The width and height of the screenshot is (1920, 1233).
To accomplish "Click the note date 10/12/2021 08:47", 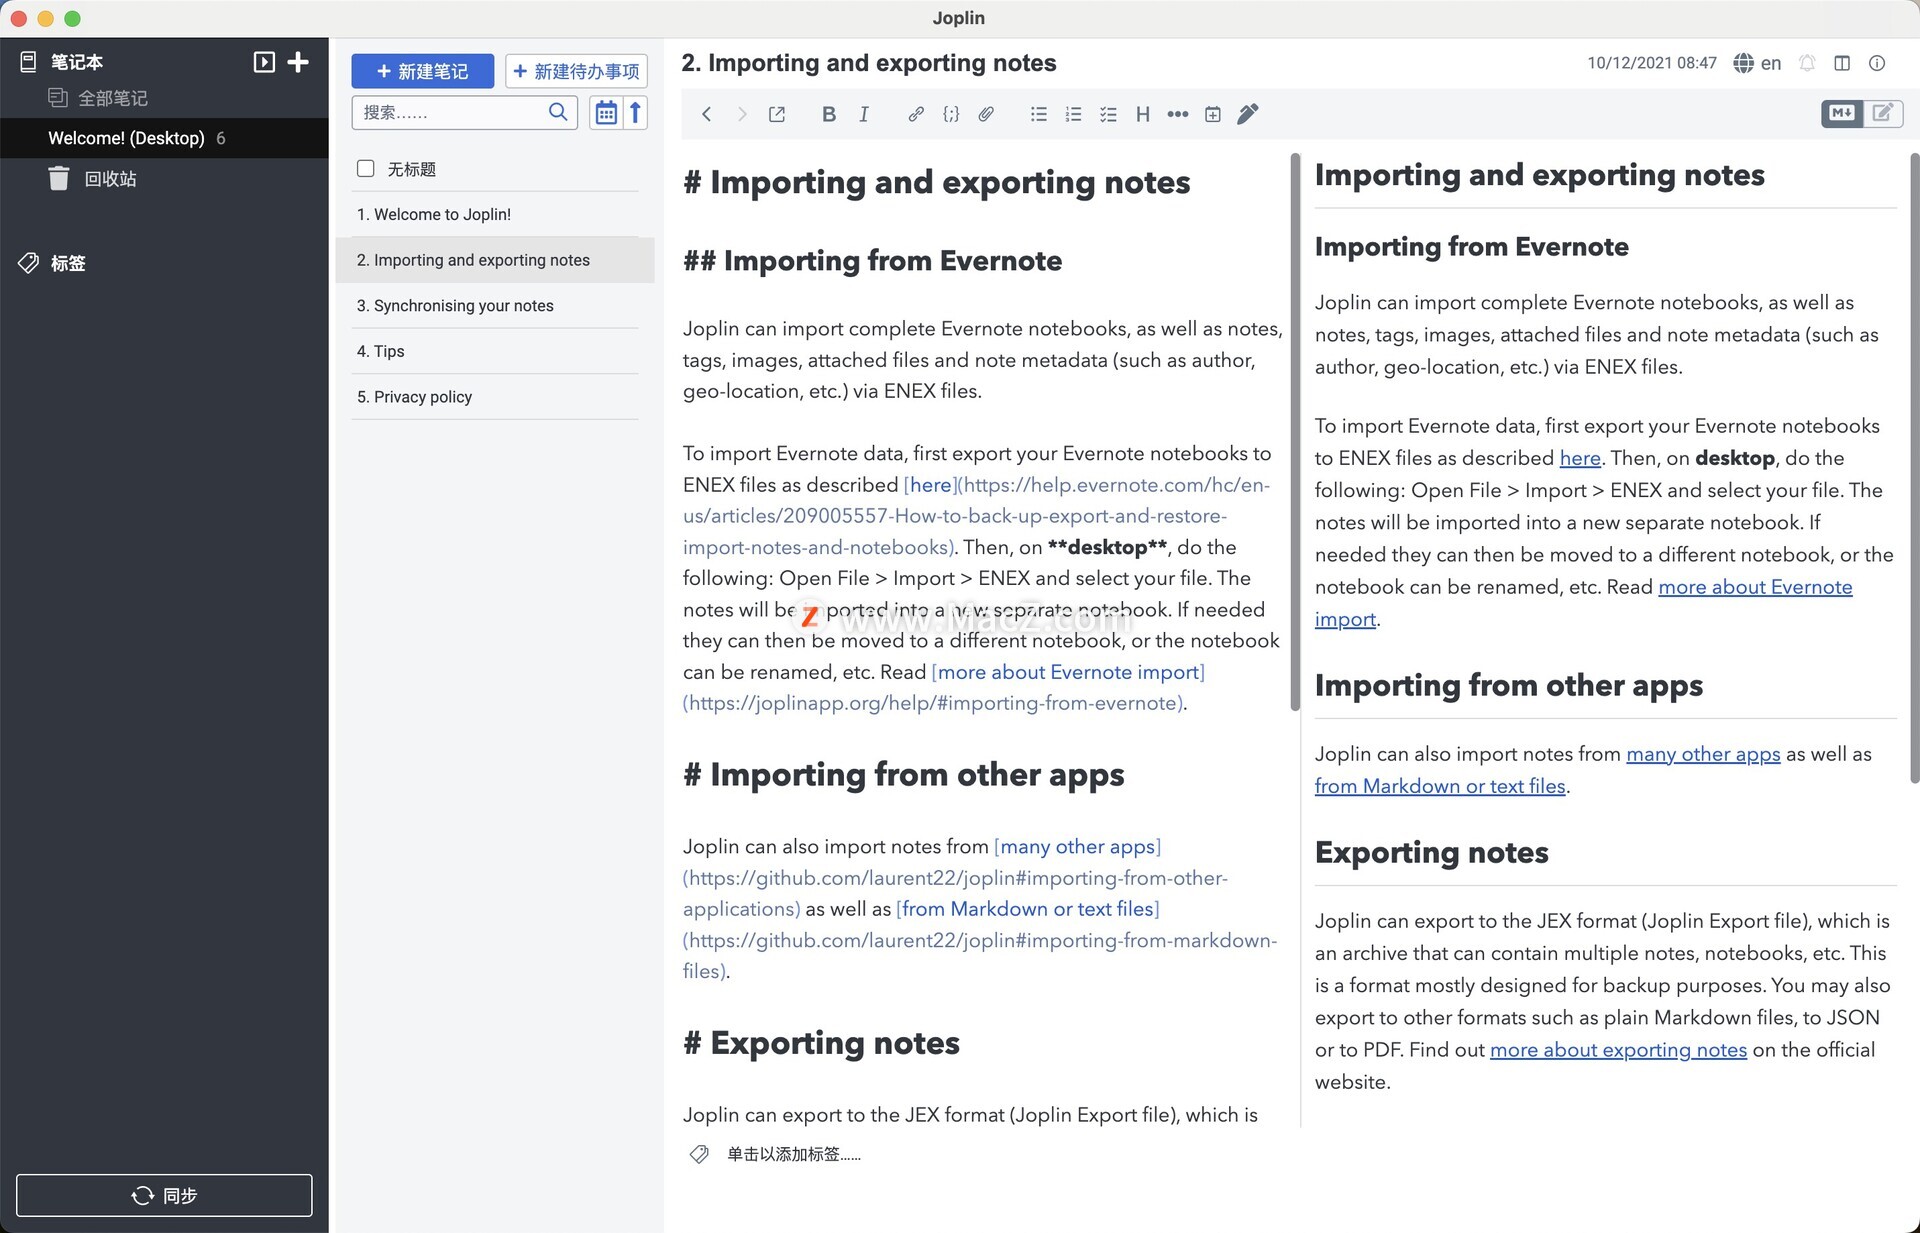I will pyautogui.click(x=1652, y=63).
